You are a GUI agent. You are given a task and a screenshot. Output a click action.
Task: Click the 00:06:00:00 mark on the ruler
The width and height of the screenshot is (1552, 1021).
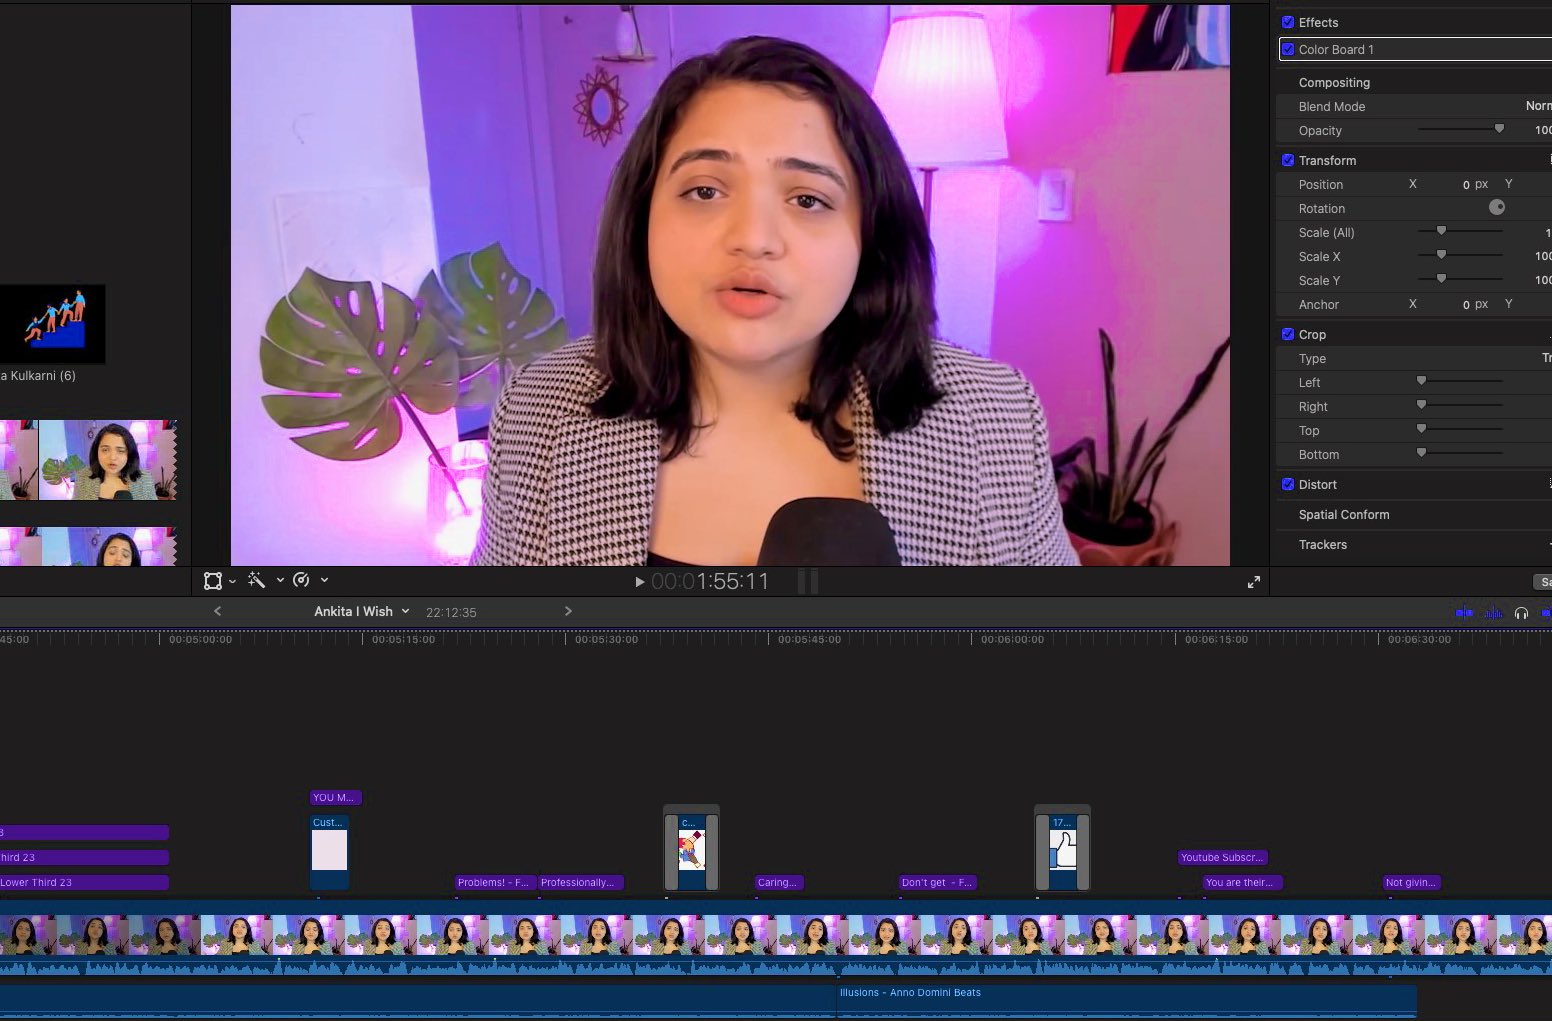[x=1012, y=639]
